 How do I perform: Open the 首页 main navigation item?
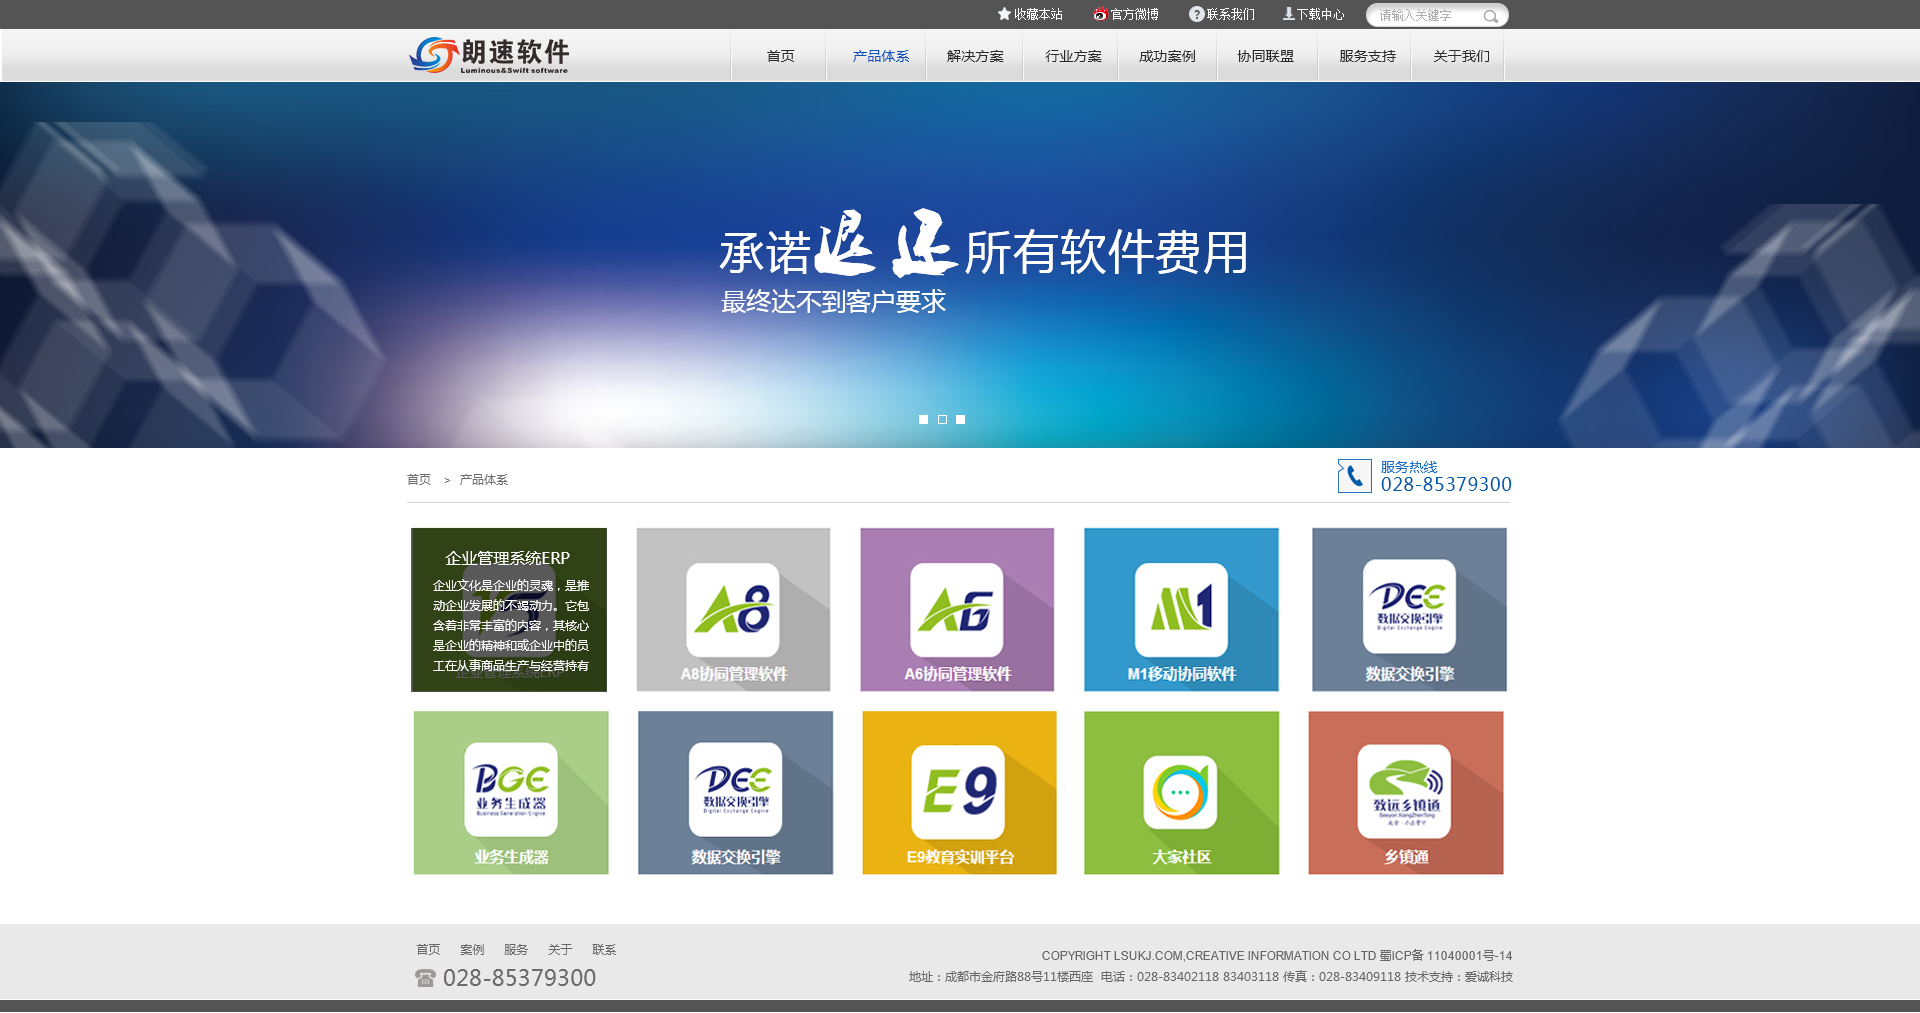click(x=780, y=56)
